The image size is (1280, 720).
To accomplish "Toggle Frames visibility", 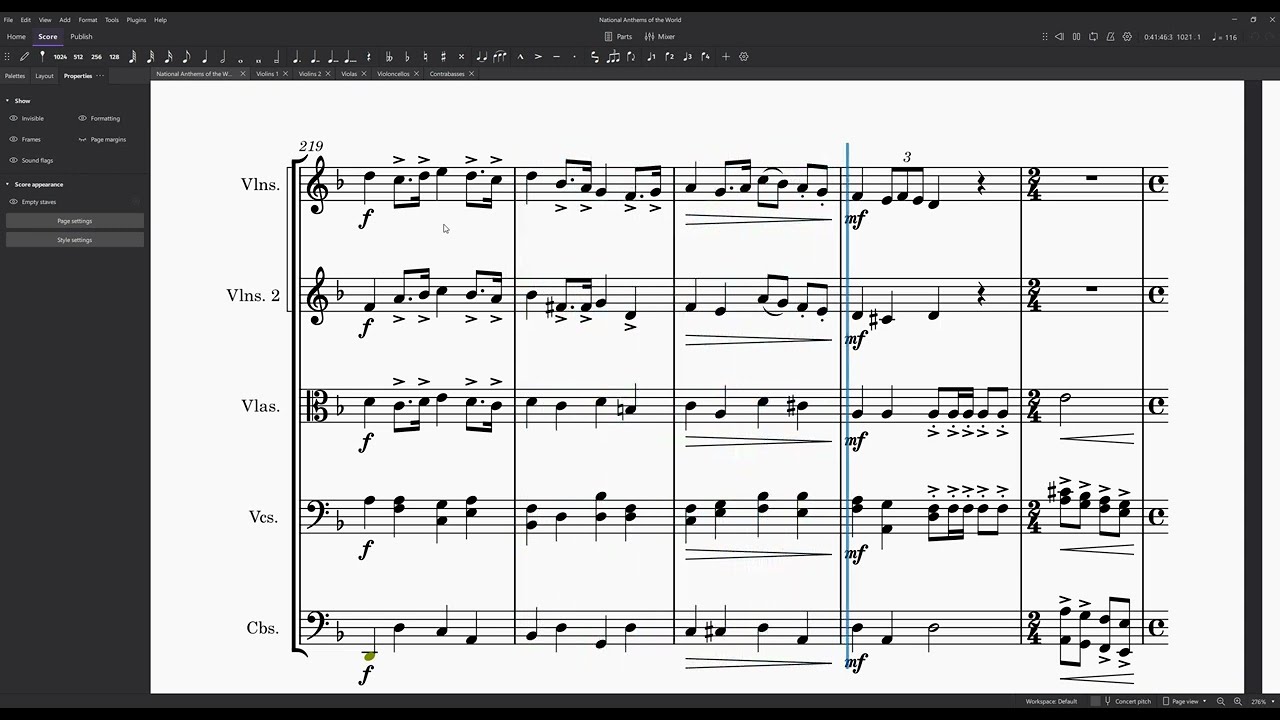I will (x=25, y=139).
